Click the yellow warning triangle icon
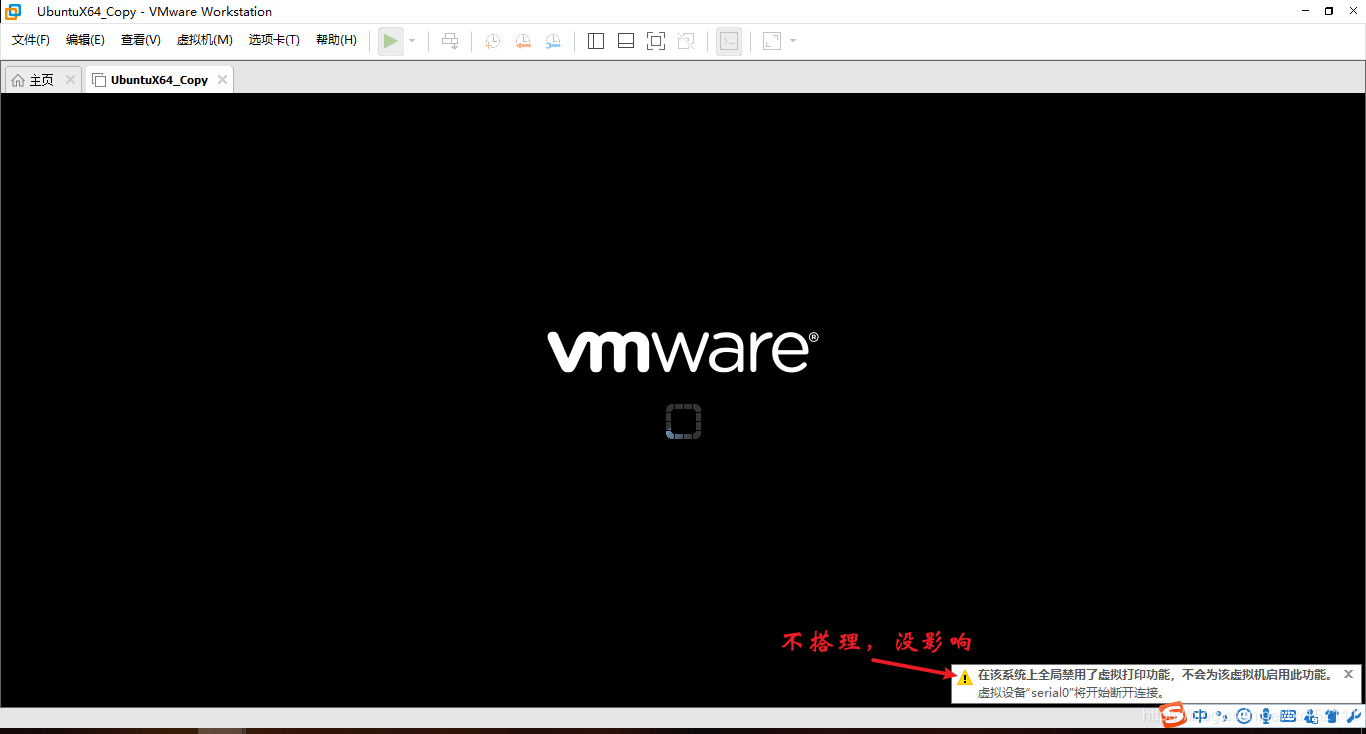This screenshot has width=1366, height=734. pyautogui.click(x=965, y=677)
